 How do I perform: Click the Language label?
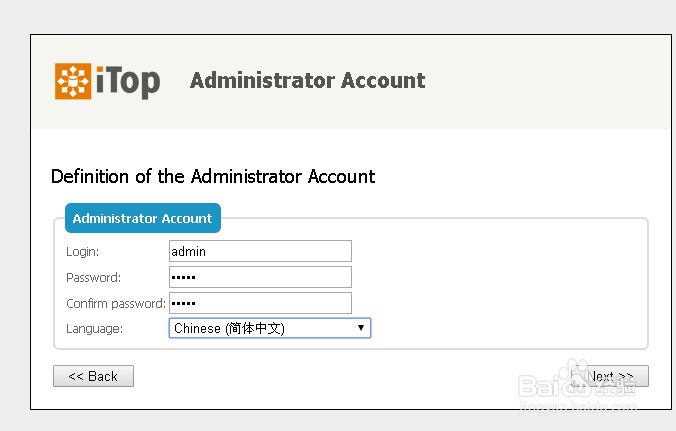(94, 328)
